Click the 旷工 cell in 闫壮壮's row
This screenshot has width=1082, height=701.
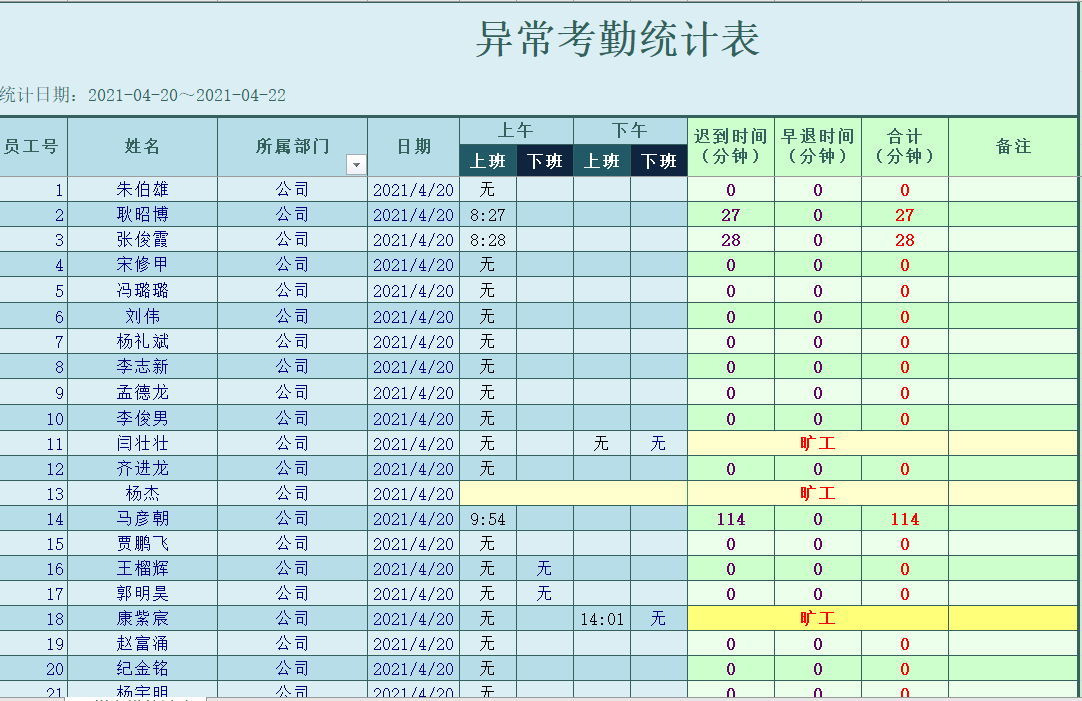tap(818, 444)
